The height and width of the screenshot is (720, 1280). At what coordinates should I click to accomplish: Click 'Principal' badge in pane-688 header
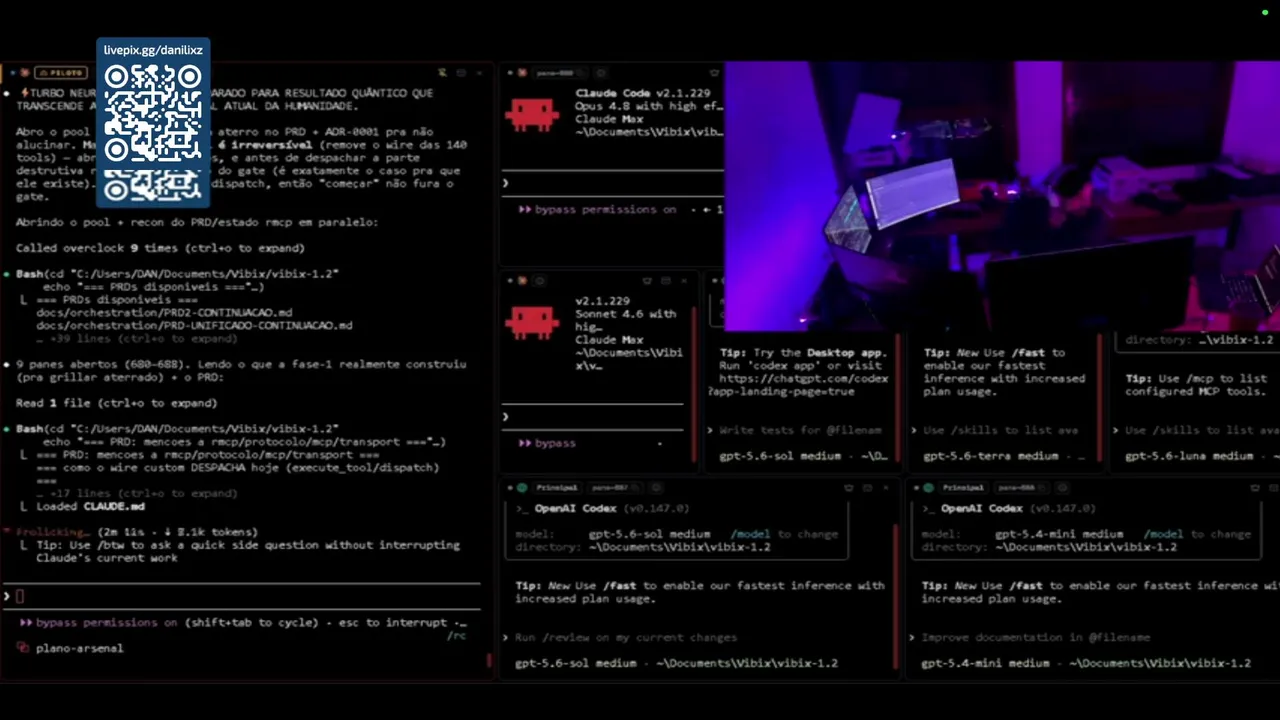[963, 488]
